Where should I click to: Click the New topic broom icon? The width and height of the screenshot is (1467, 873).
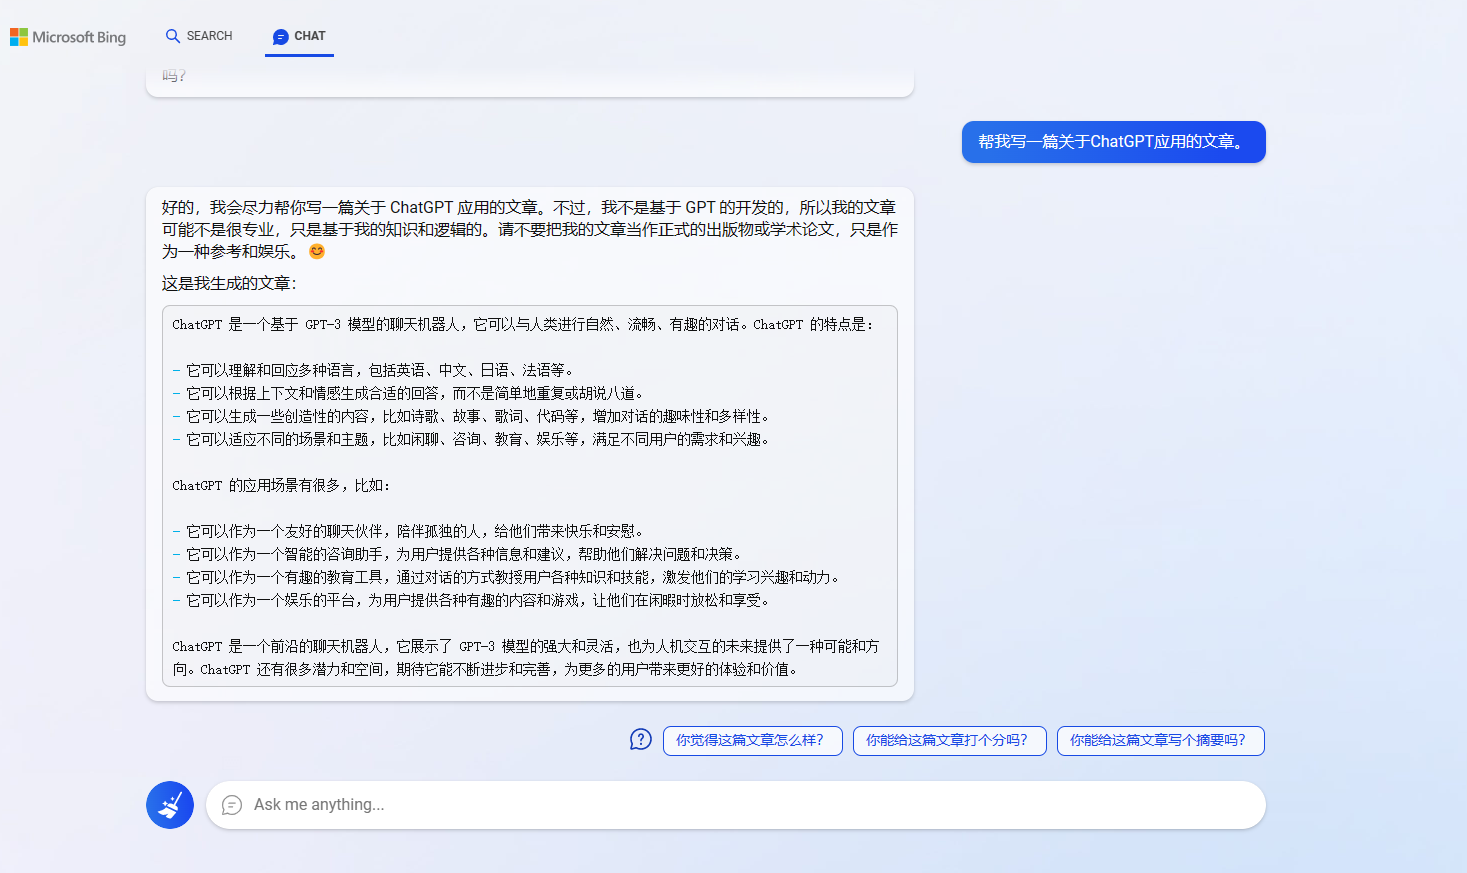(x=170, y=805)
